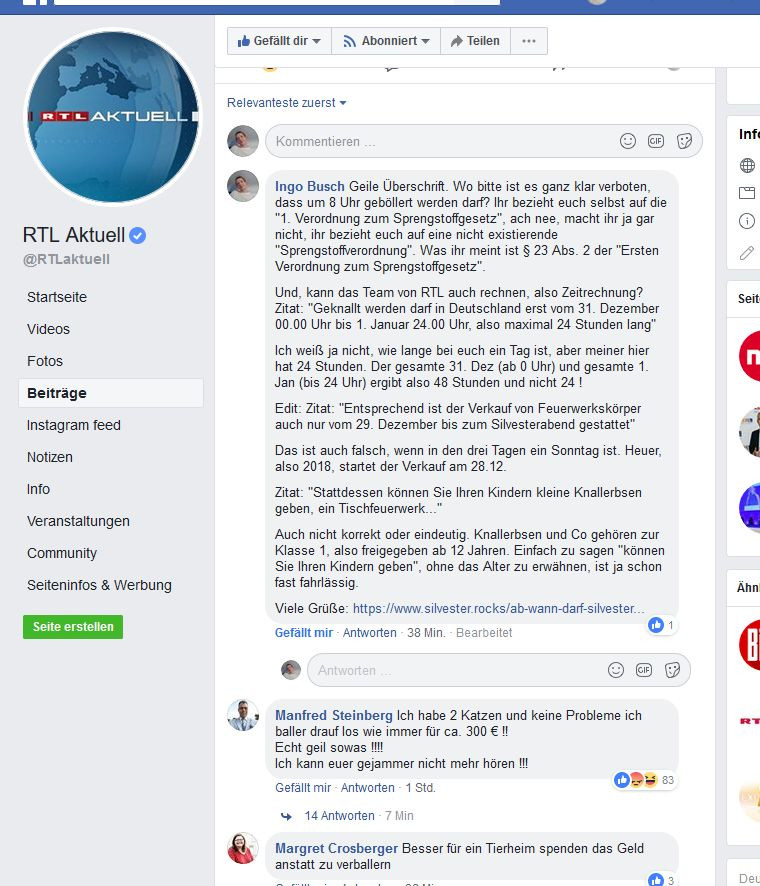Expand the 14 Antworten reply thread

click(x=339, y=816)
